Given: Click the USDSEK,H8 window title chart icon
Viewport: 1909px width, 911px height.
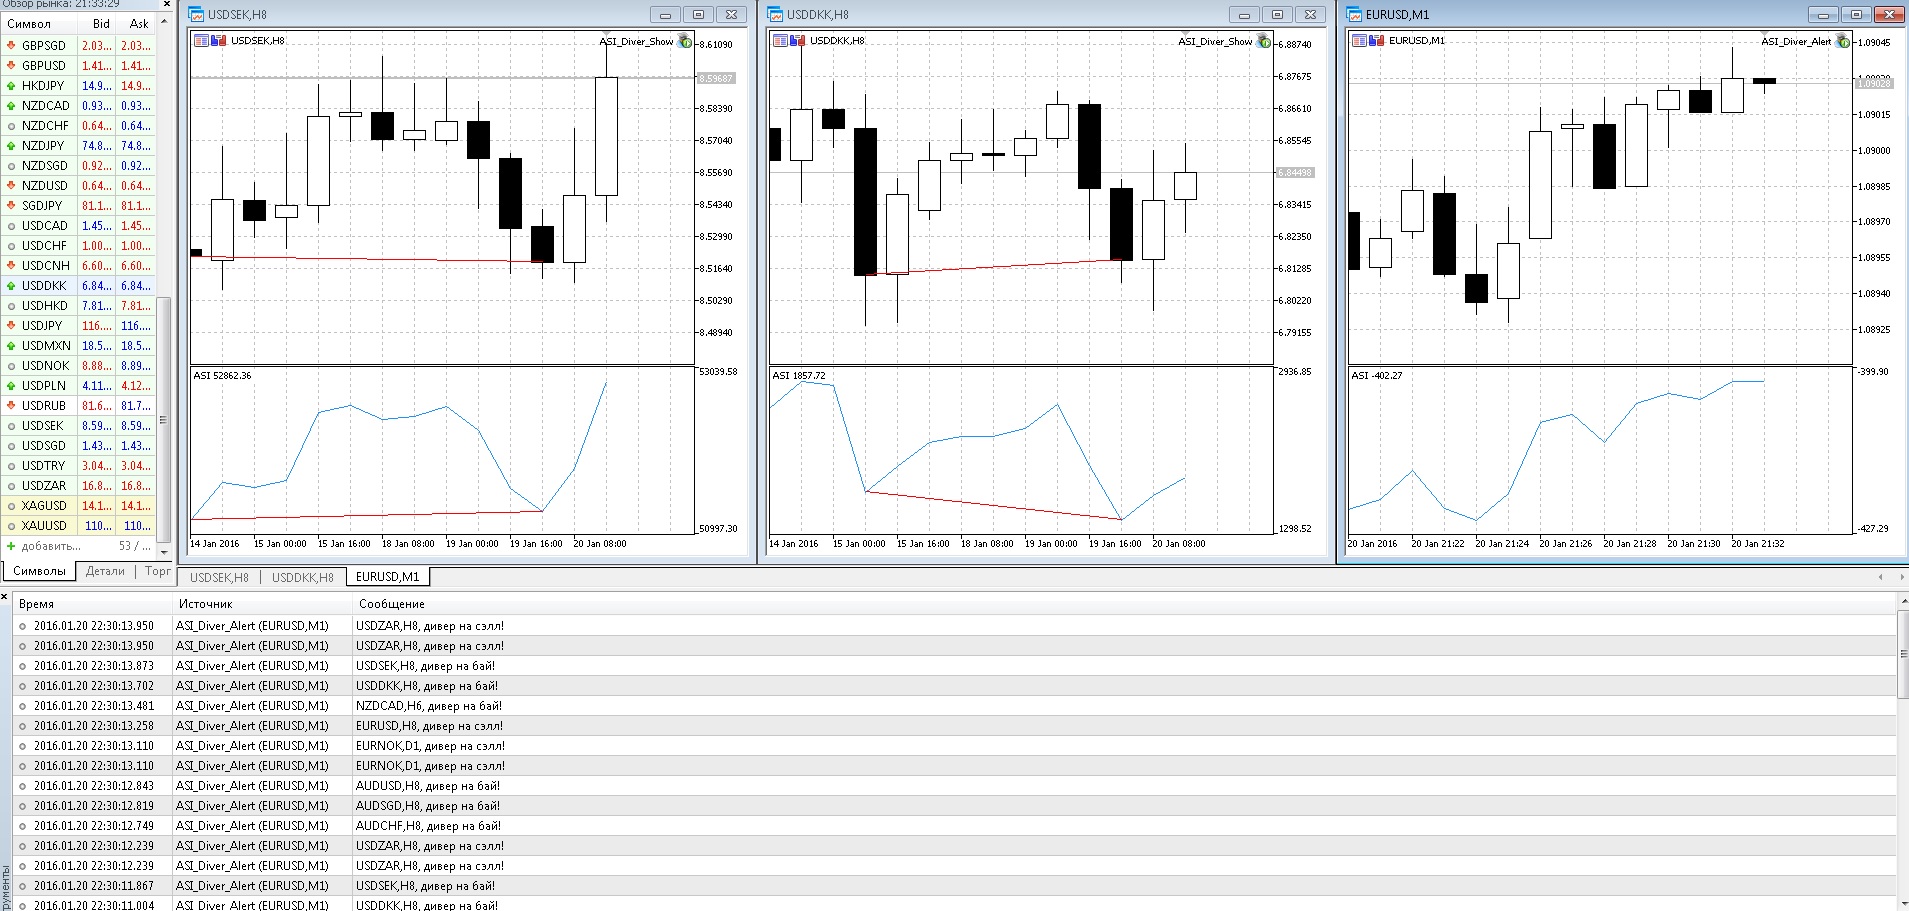Looking at the screenshot, I should coord(196,14).
